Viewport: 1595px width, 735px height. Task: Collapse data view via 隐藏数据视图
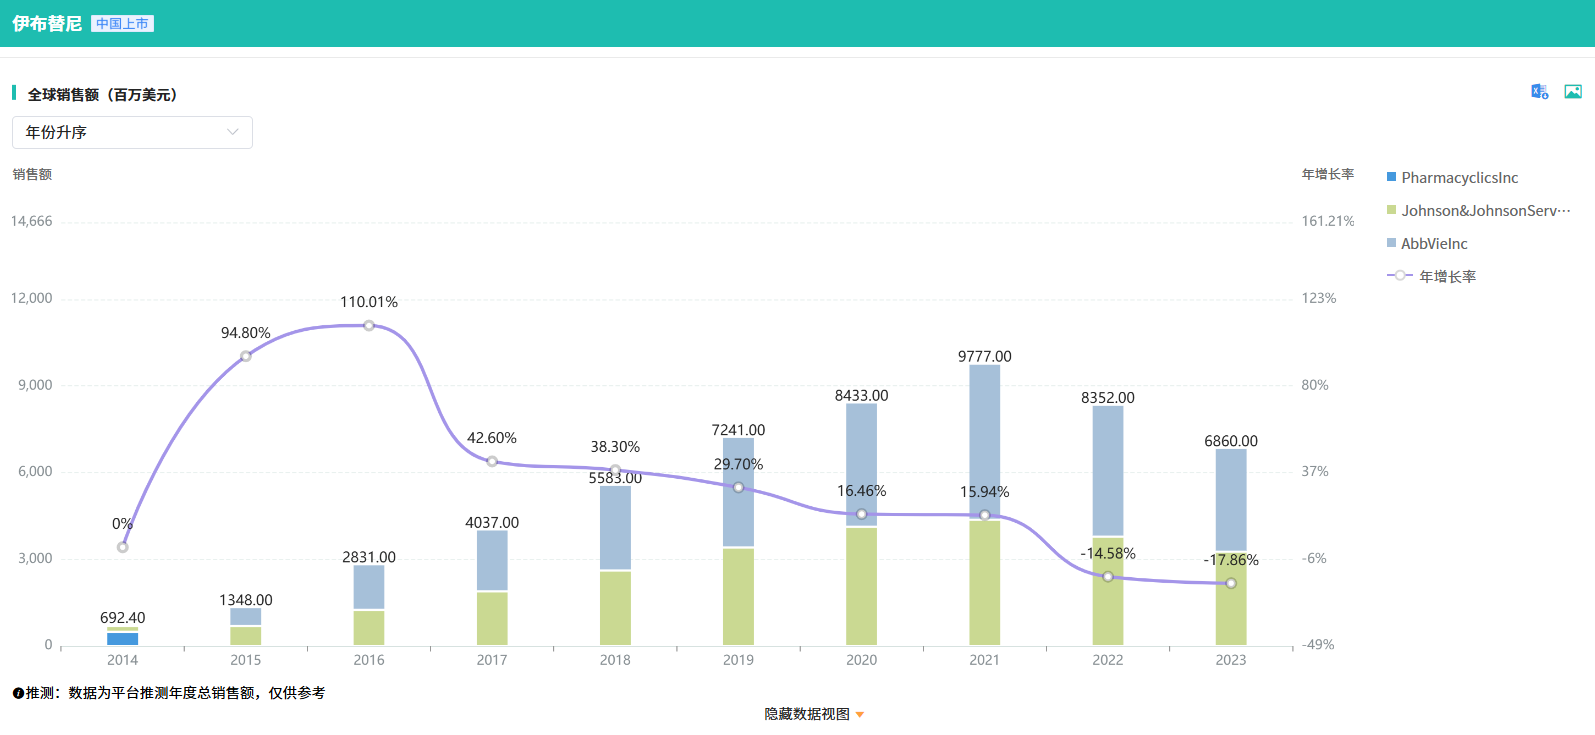click(806, 714)
